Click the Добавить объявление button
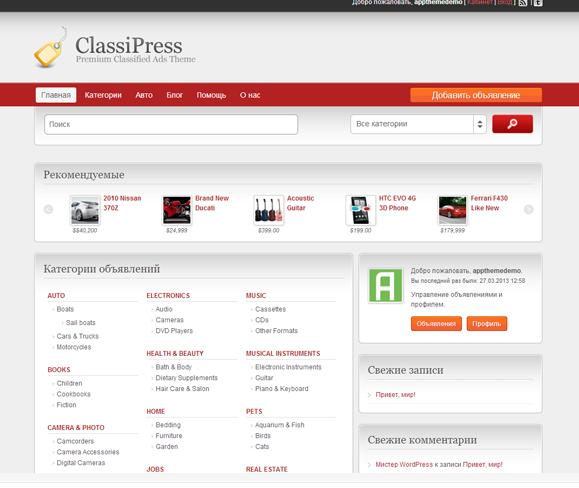 (x=476, y=95)
